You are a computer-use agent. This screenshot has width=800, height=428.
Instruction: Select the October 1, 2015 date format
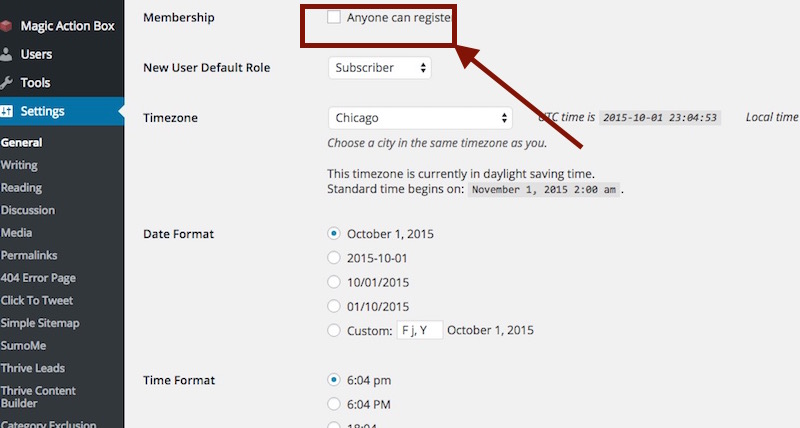point(334,234)
